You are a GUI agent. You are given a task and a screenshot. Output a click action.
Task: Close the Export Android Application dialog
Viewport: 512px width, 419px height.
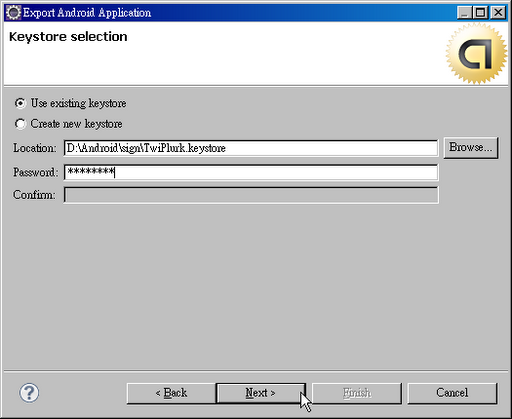coord(498,13)
